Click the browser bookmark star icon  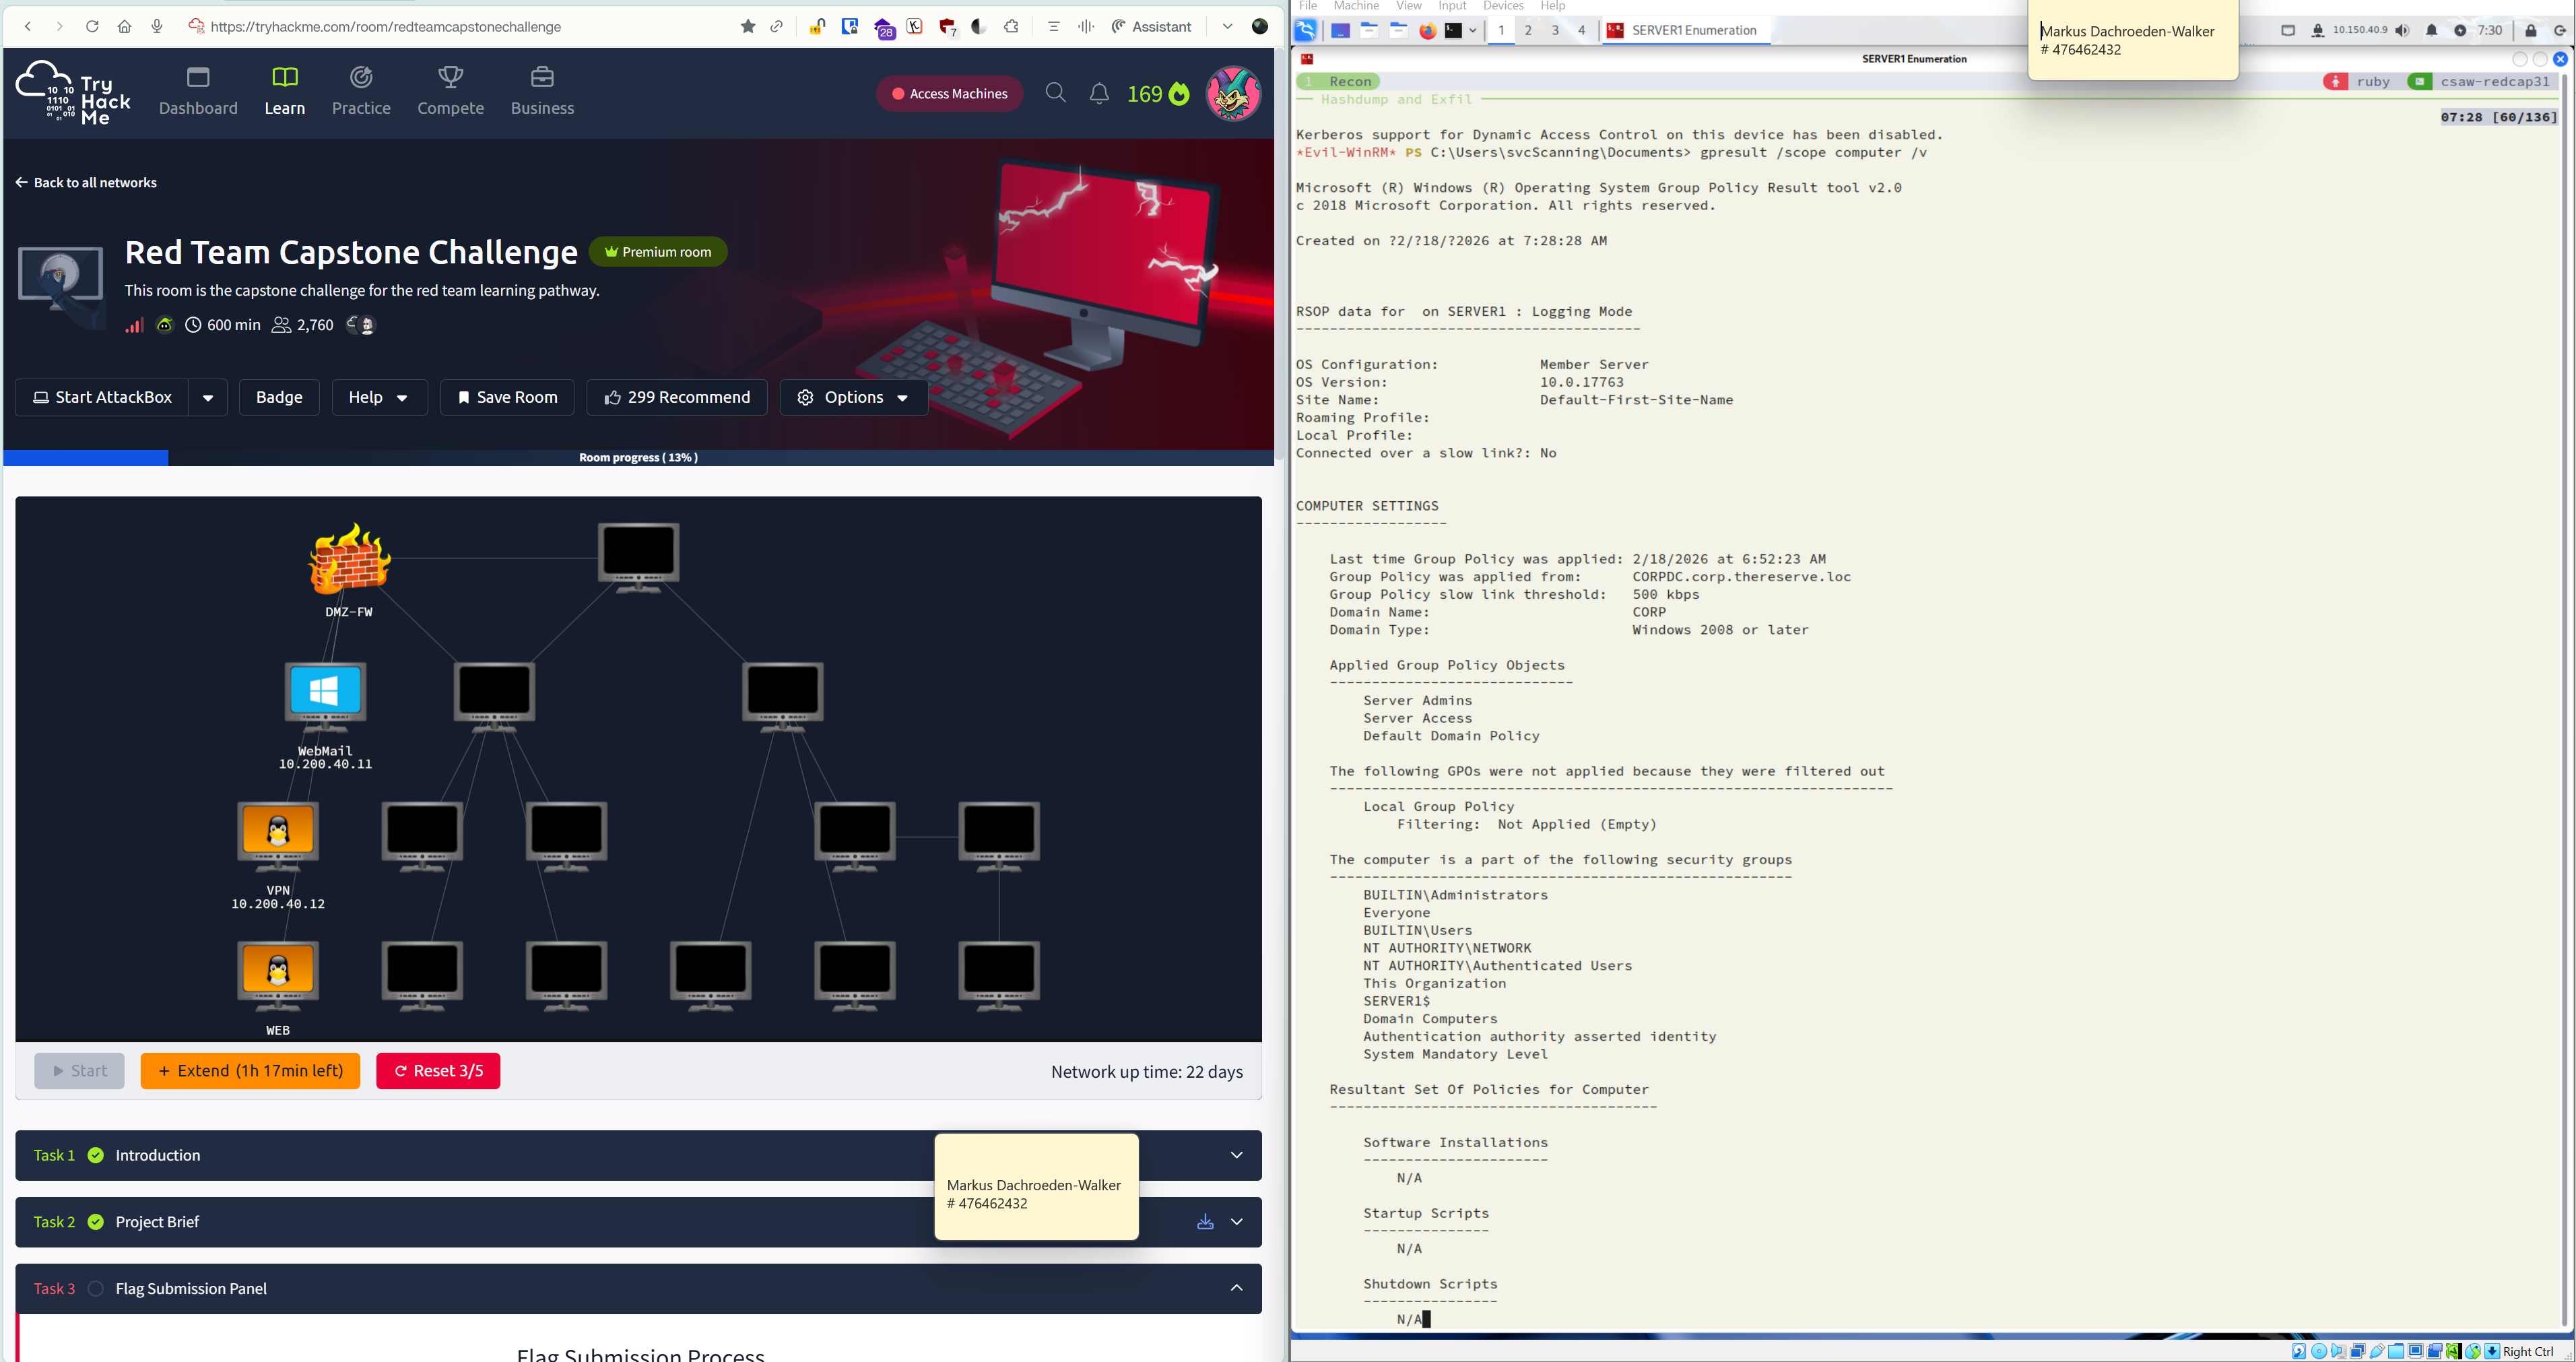pos(748,27)
